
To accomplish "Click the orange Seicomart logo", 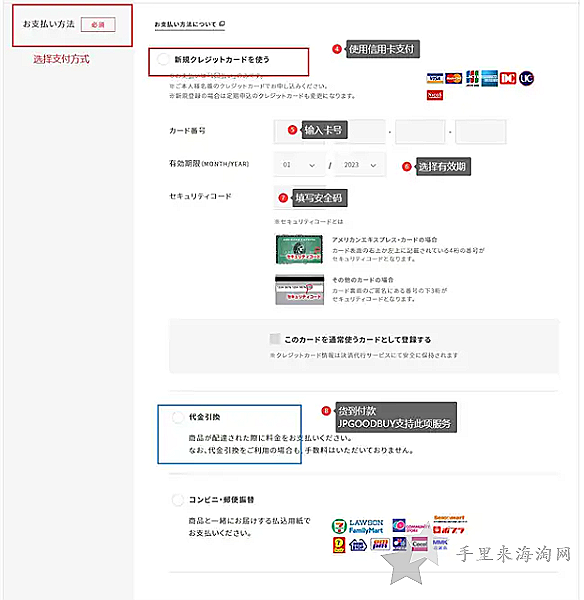I will pyautogui.click(x=450, y=519).
